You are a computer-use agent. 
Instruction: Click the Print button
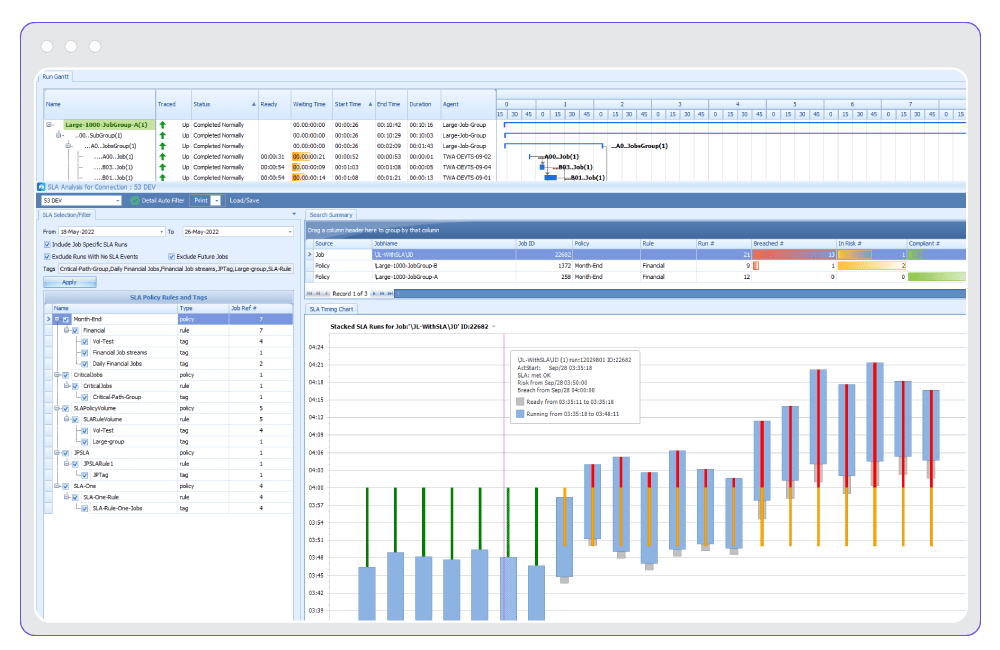pyautogui.click(x=201, y=200)
